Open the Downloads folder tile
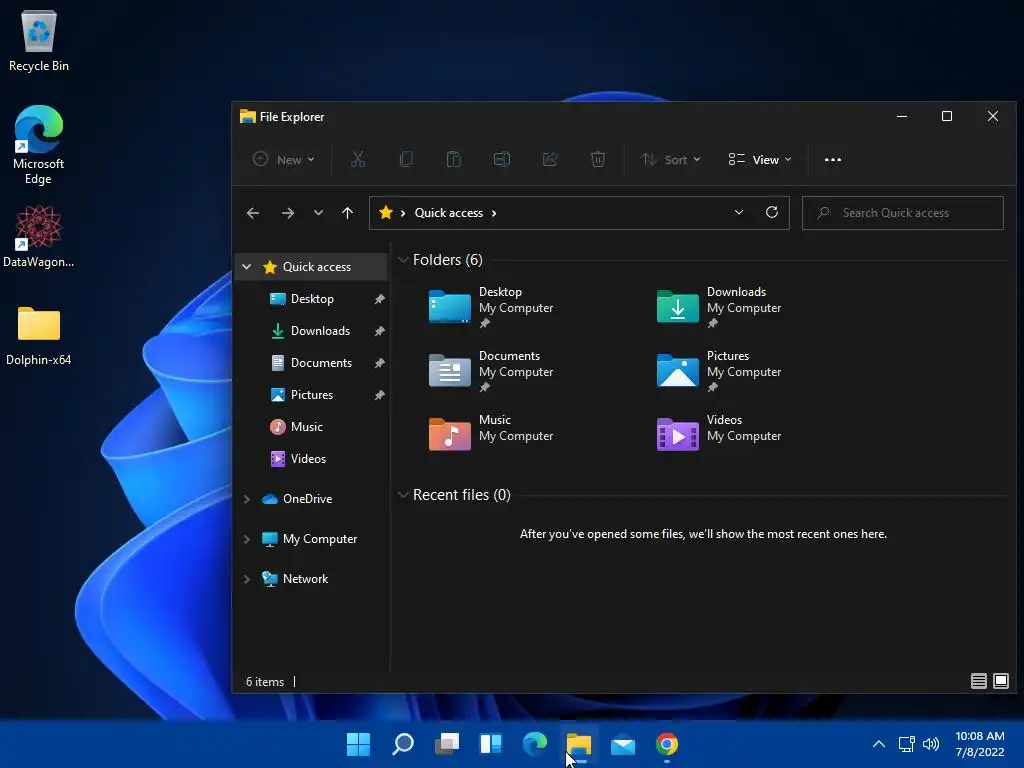Image resolution: width=1024 pixels, height=768 pixels. point(719,307)
